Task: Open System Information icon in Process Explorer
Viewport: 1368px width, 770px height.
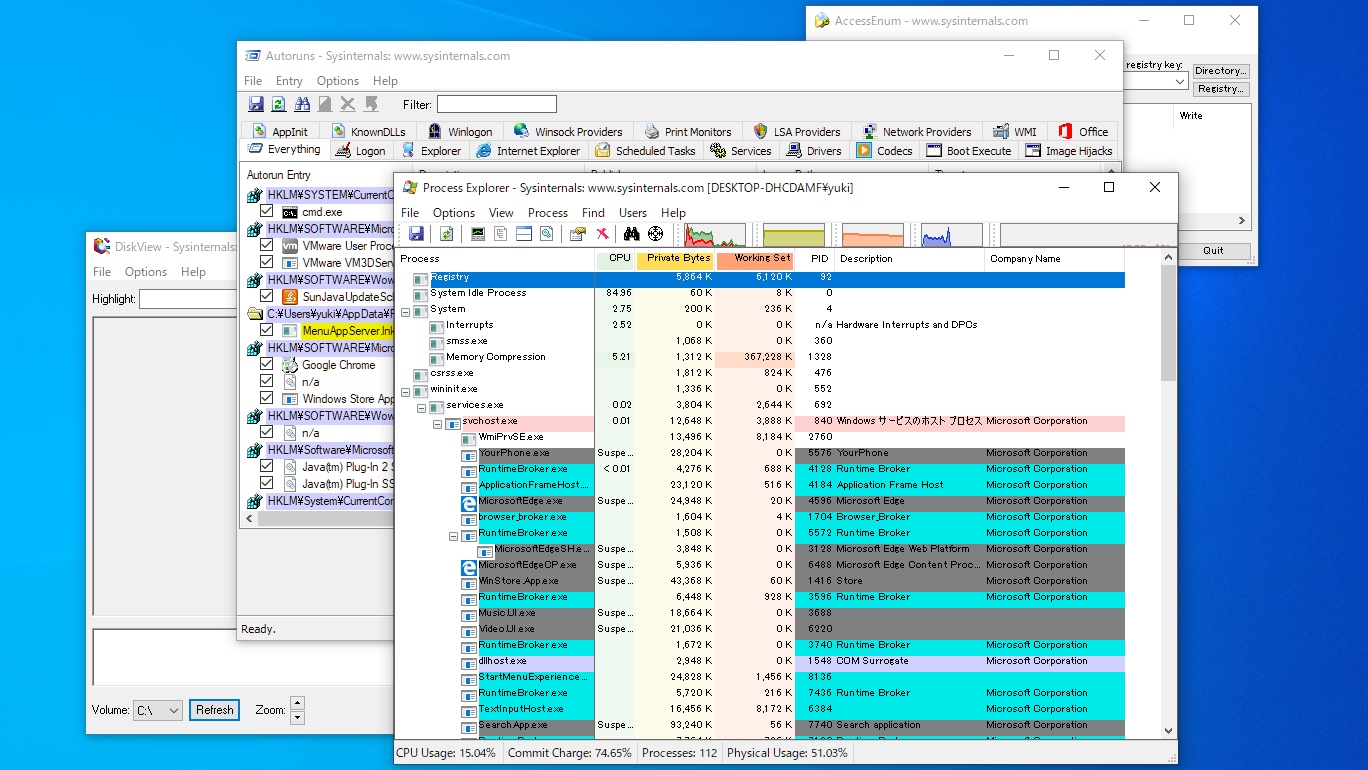Action: (x=478, y=234)
